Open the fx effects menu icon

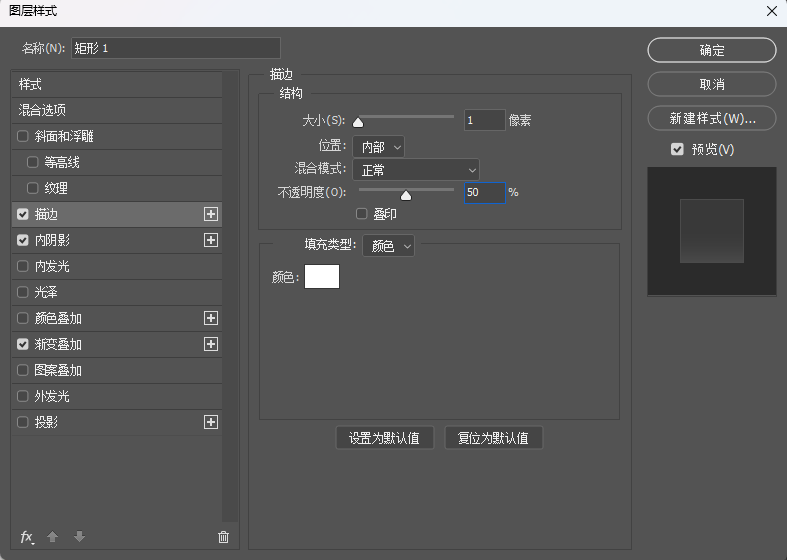[x=27, y=537]
